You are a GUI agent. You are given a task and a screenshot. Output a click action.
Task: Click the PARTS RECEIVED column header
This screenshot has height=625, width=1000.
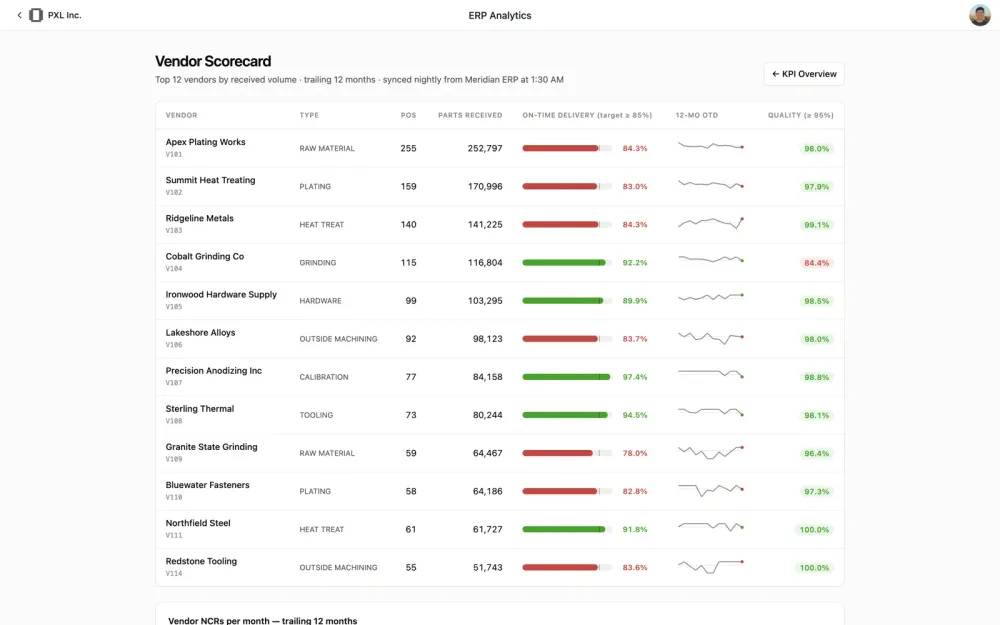(x=470, y=115)
